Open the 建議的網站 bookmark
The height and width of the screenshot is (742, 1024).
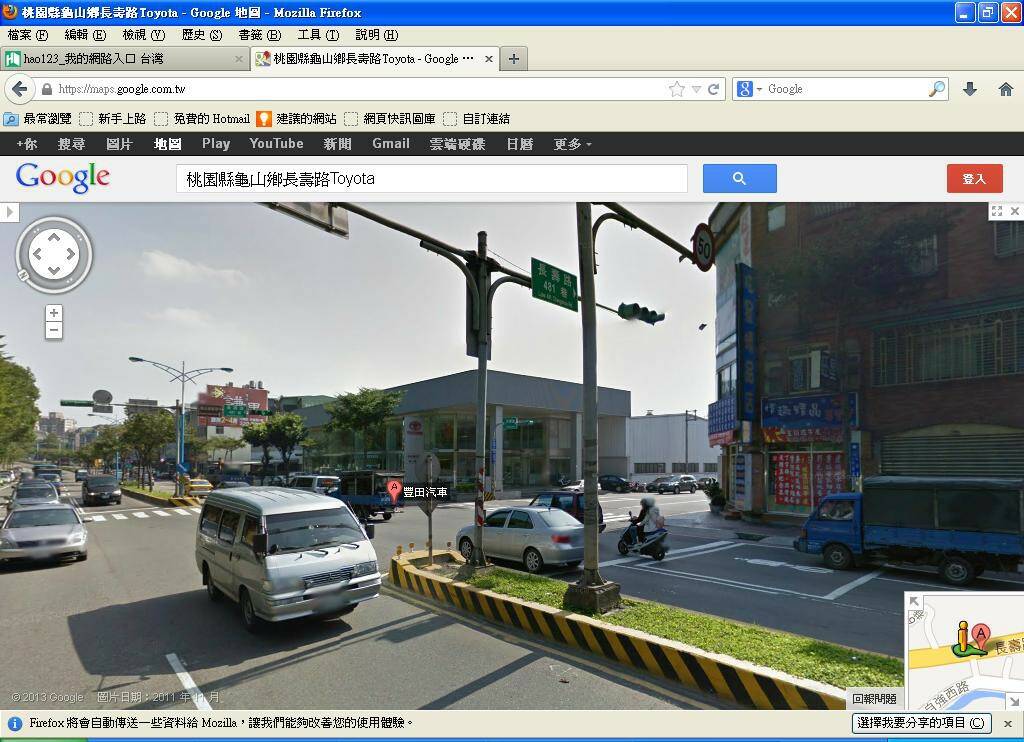point(297,119)
